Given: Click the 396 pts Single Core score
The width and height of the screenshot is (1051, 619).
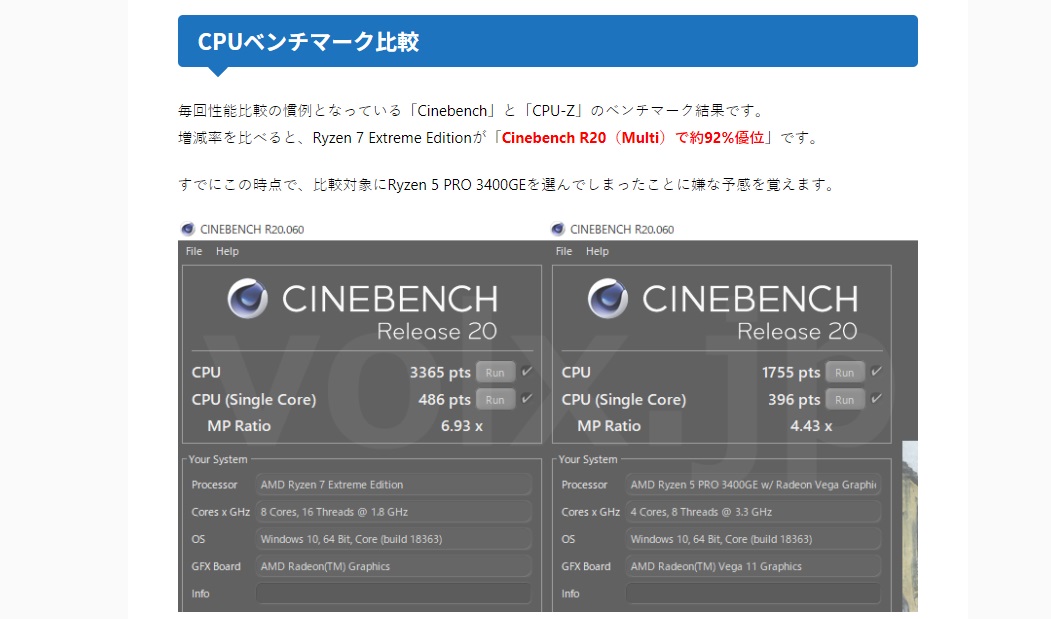Looking at the screenshot, I should coord(794,400).
